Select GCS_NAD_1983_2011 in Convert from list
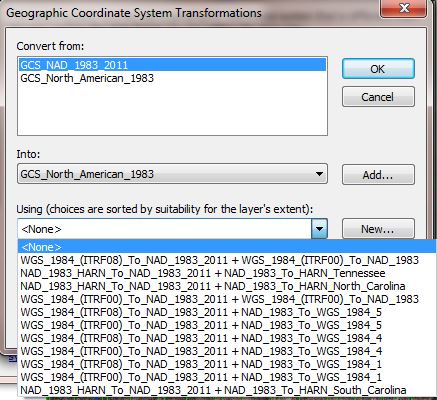 [x=172, y=65]
